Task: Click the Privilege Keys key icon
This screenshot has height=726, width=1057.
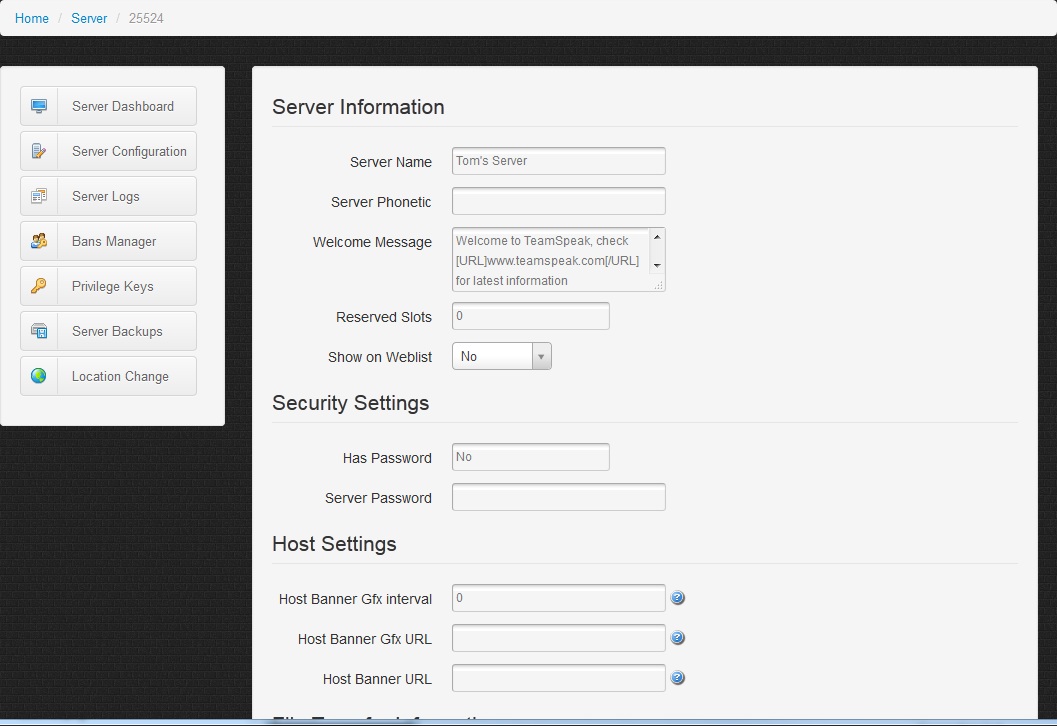Action: (x=39, y=286)
